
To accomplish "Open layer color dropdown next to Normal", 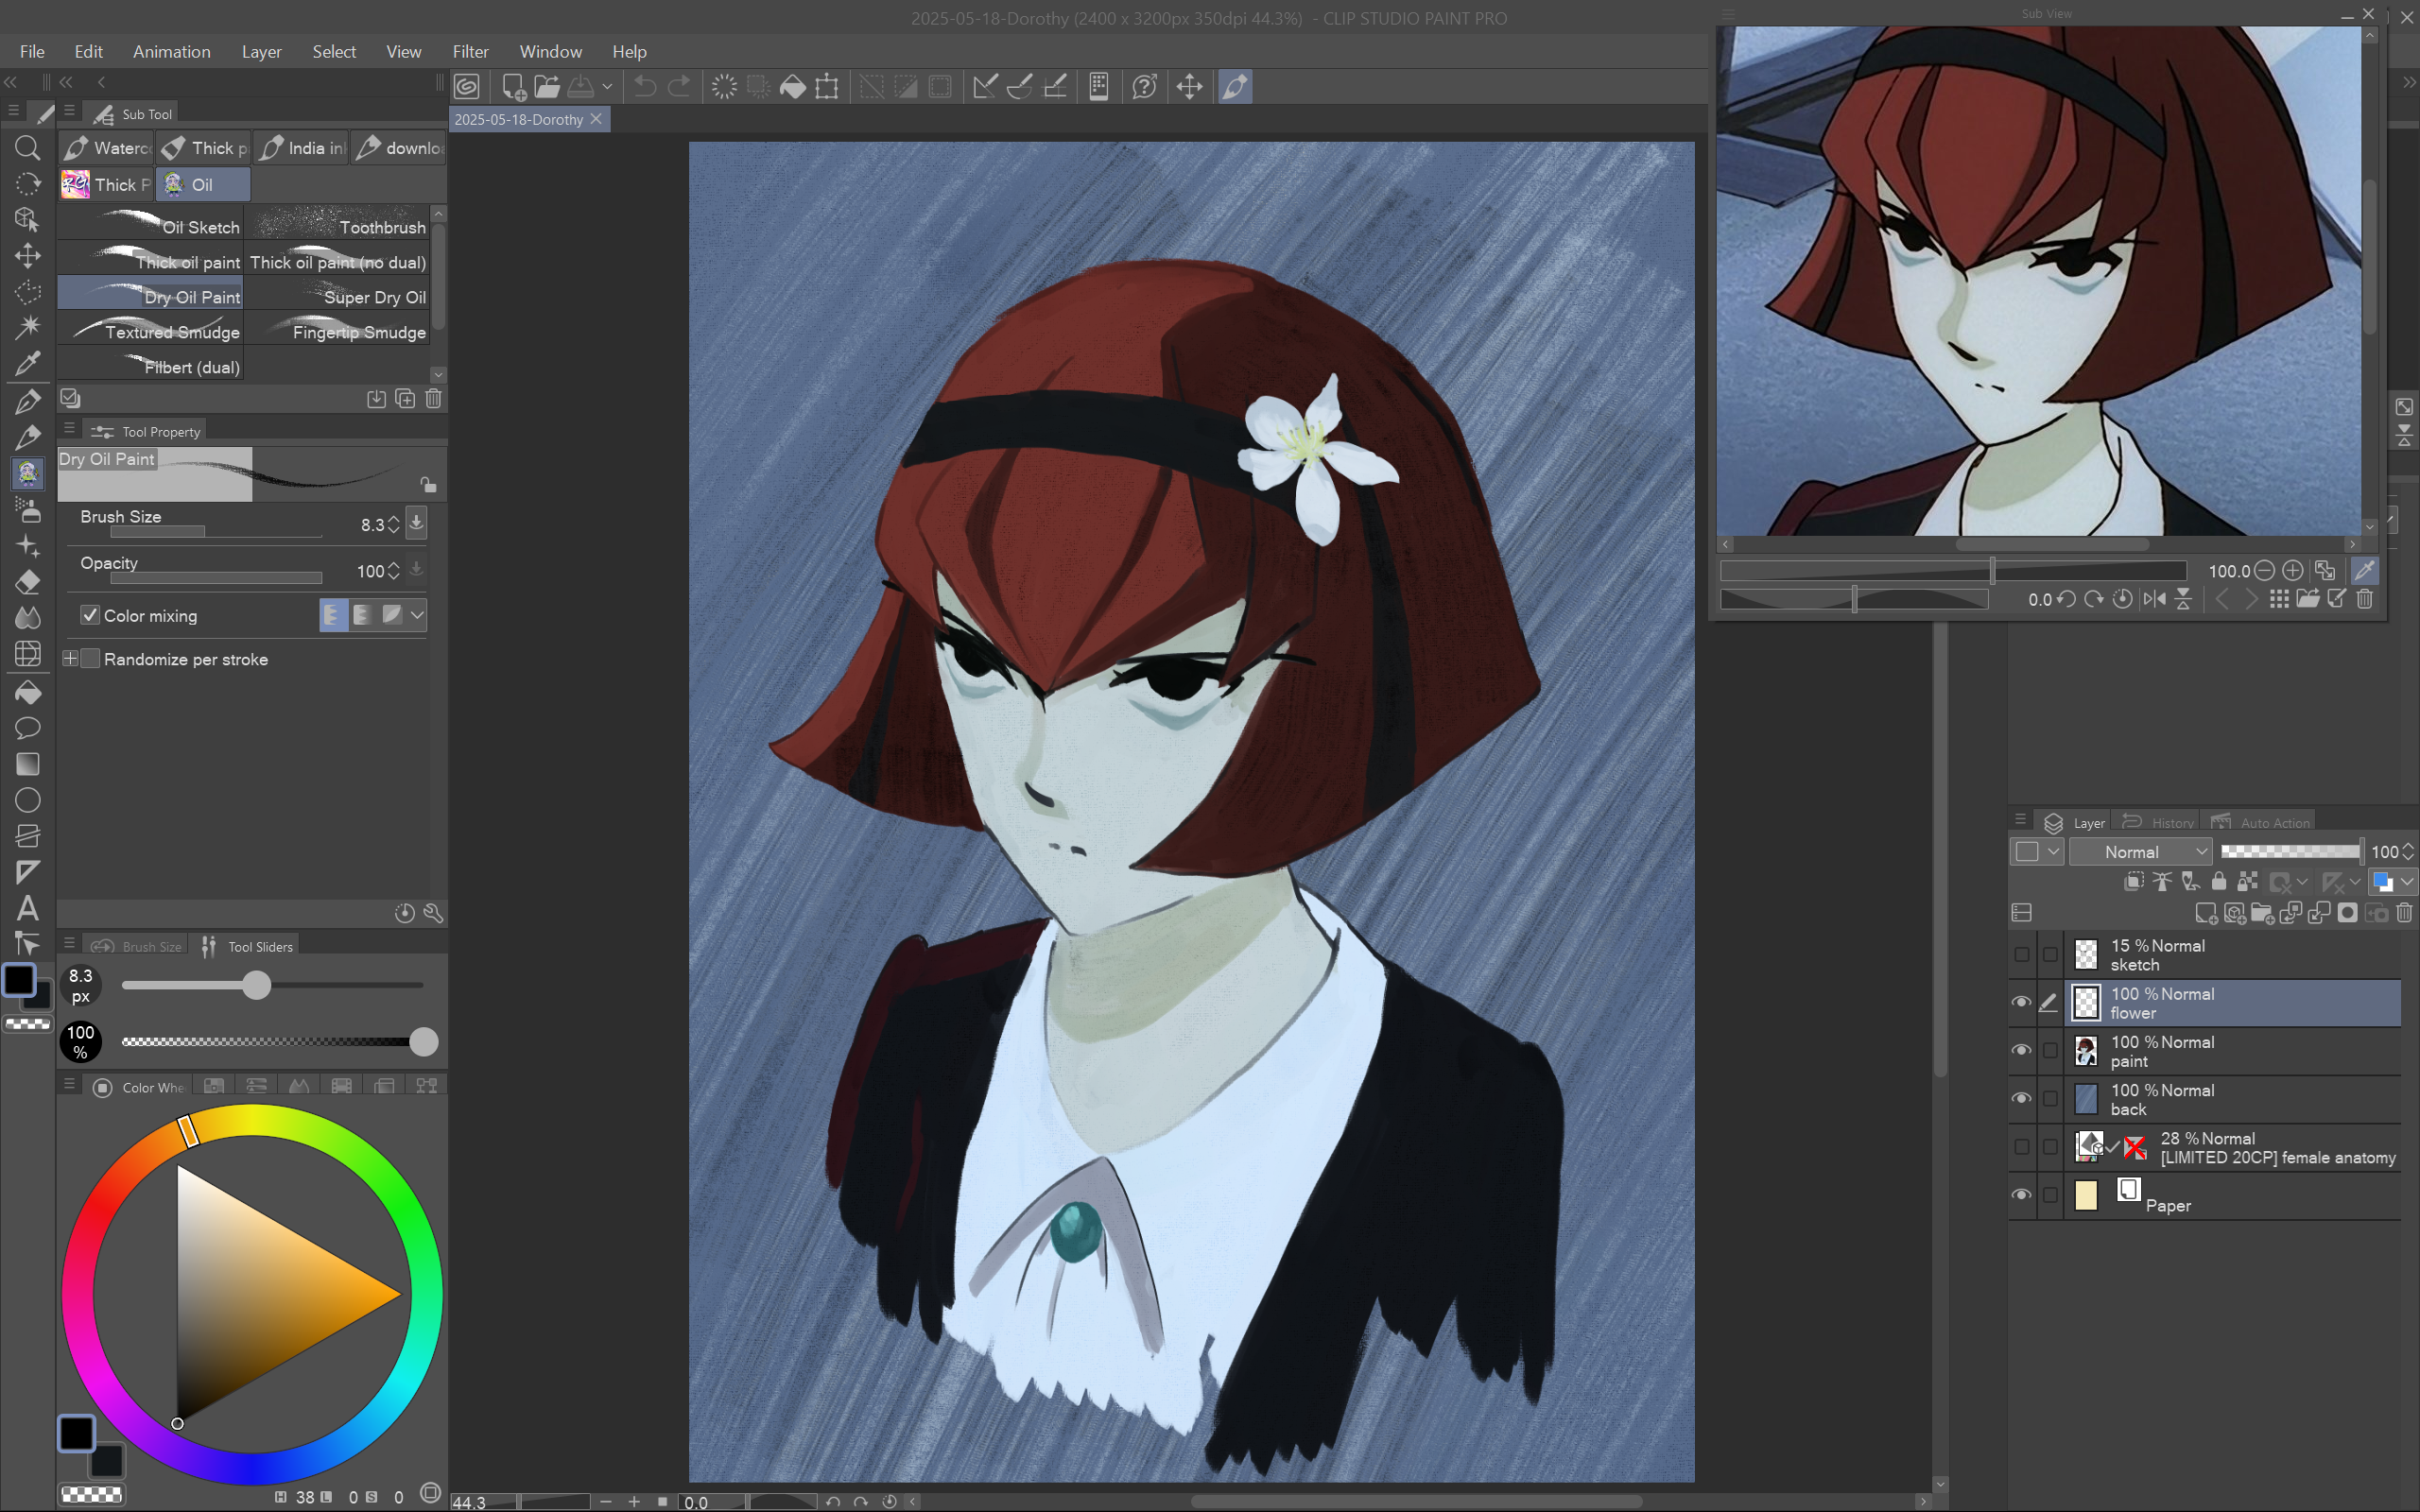I will coord(2037,851).
